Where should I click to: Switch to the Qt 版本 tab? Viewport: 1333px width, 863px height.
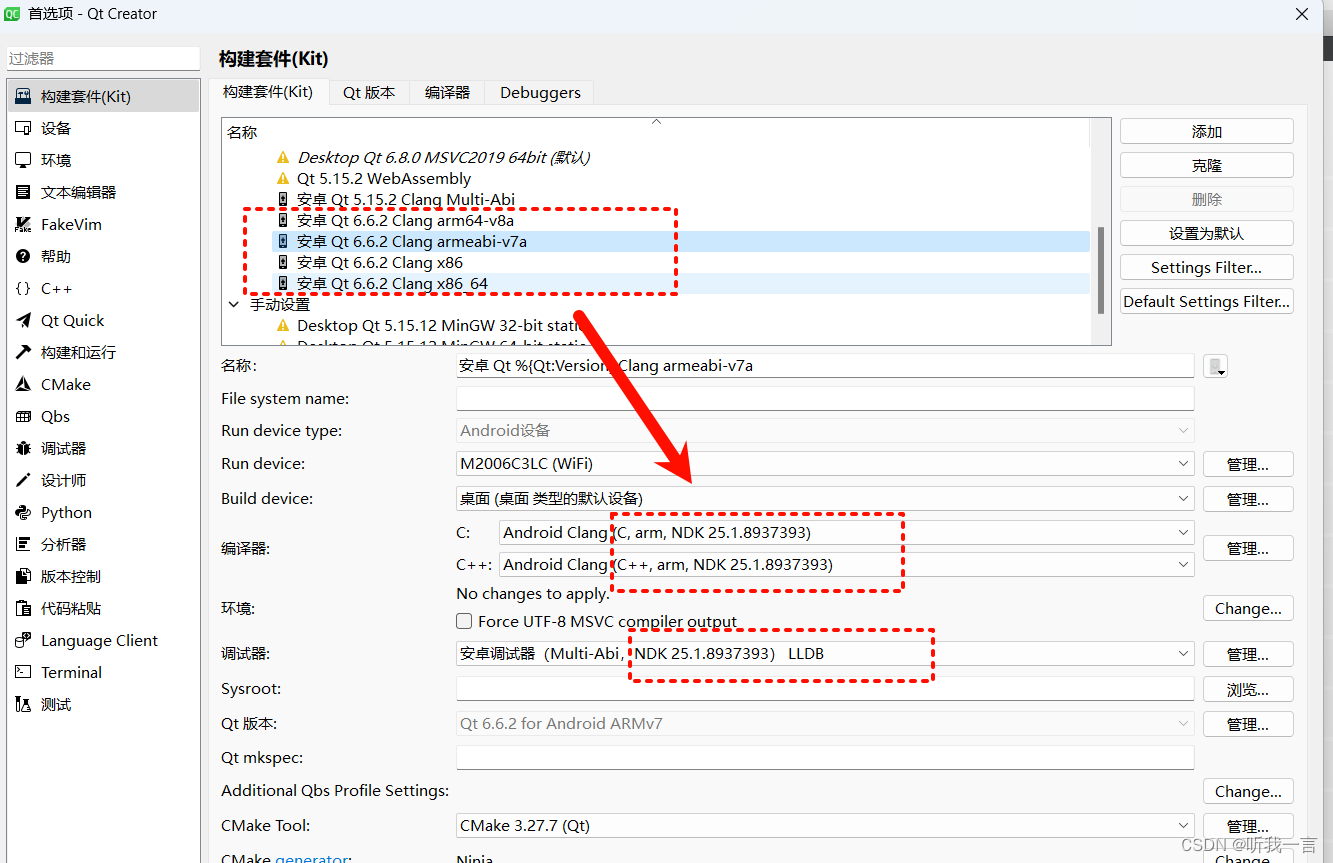369,92
